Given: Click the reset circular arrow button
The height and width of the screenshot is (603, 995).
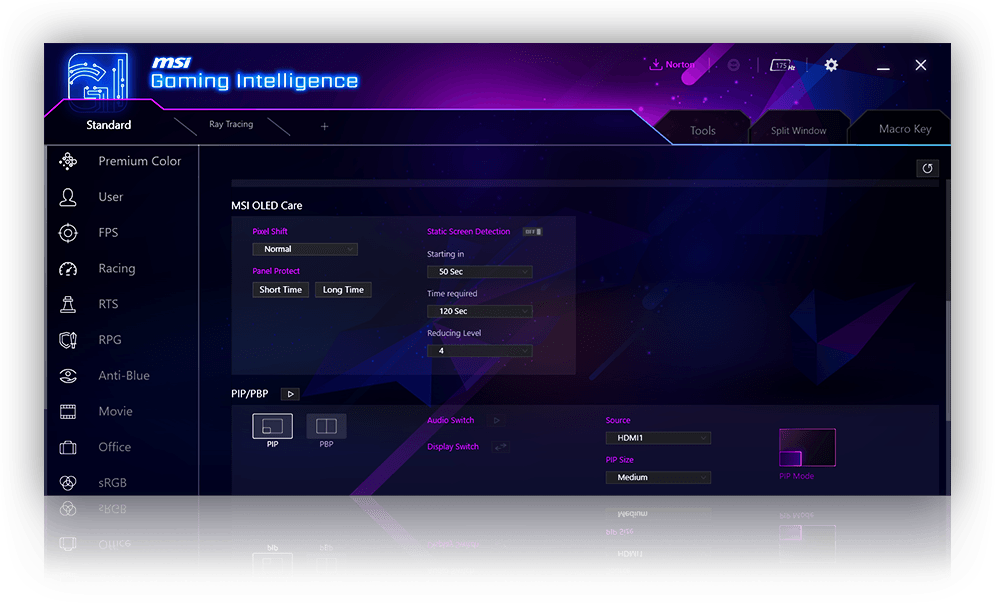Looking at the screenshot, I should pyautogui.click(x=927, y=168).
